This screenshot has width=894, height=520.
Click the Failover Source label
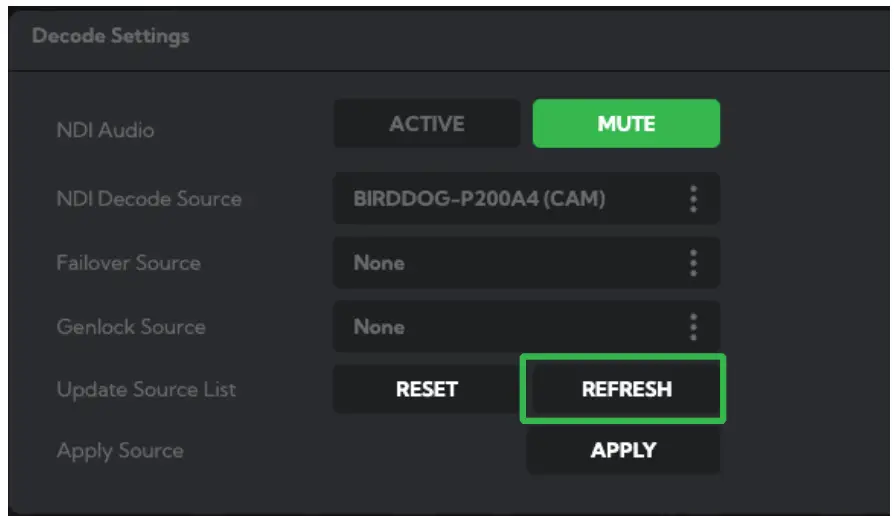pos(129,263)
